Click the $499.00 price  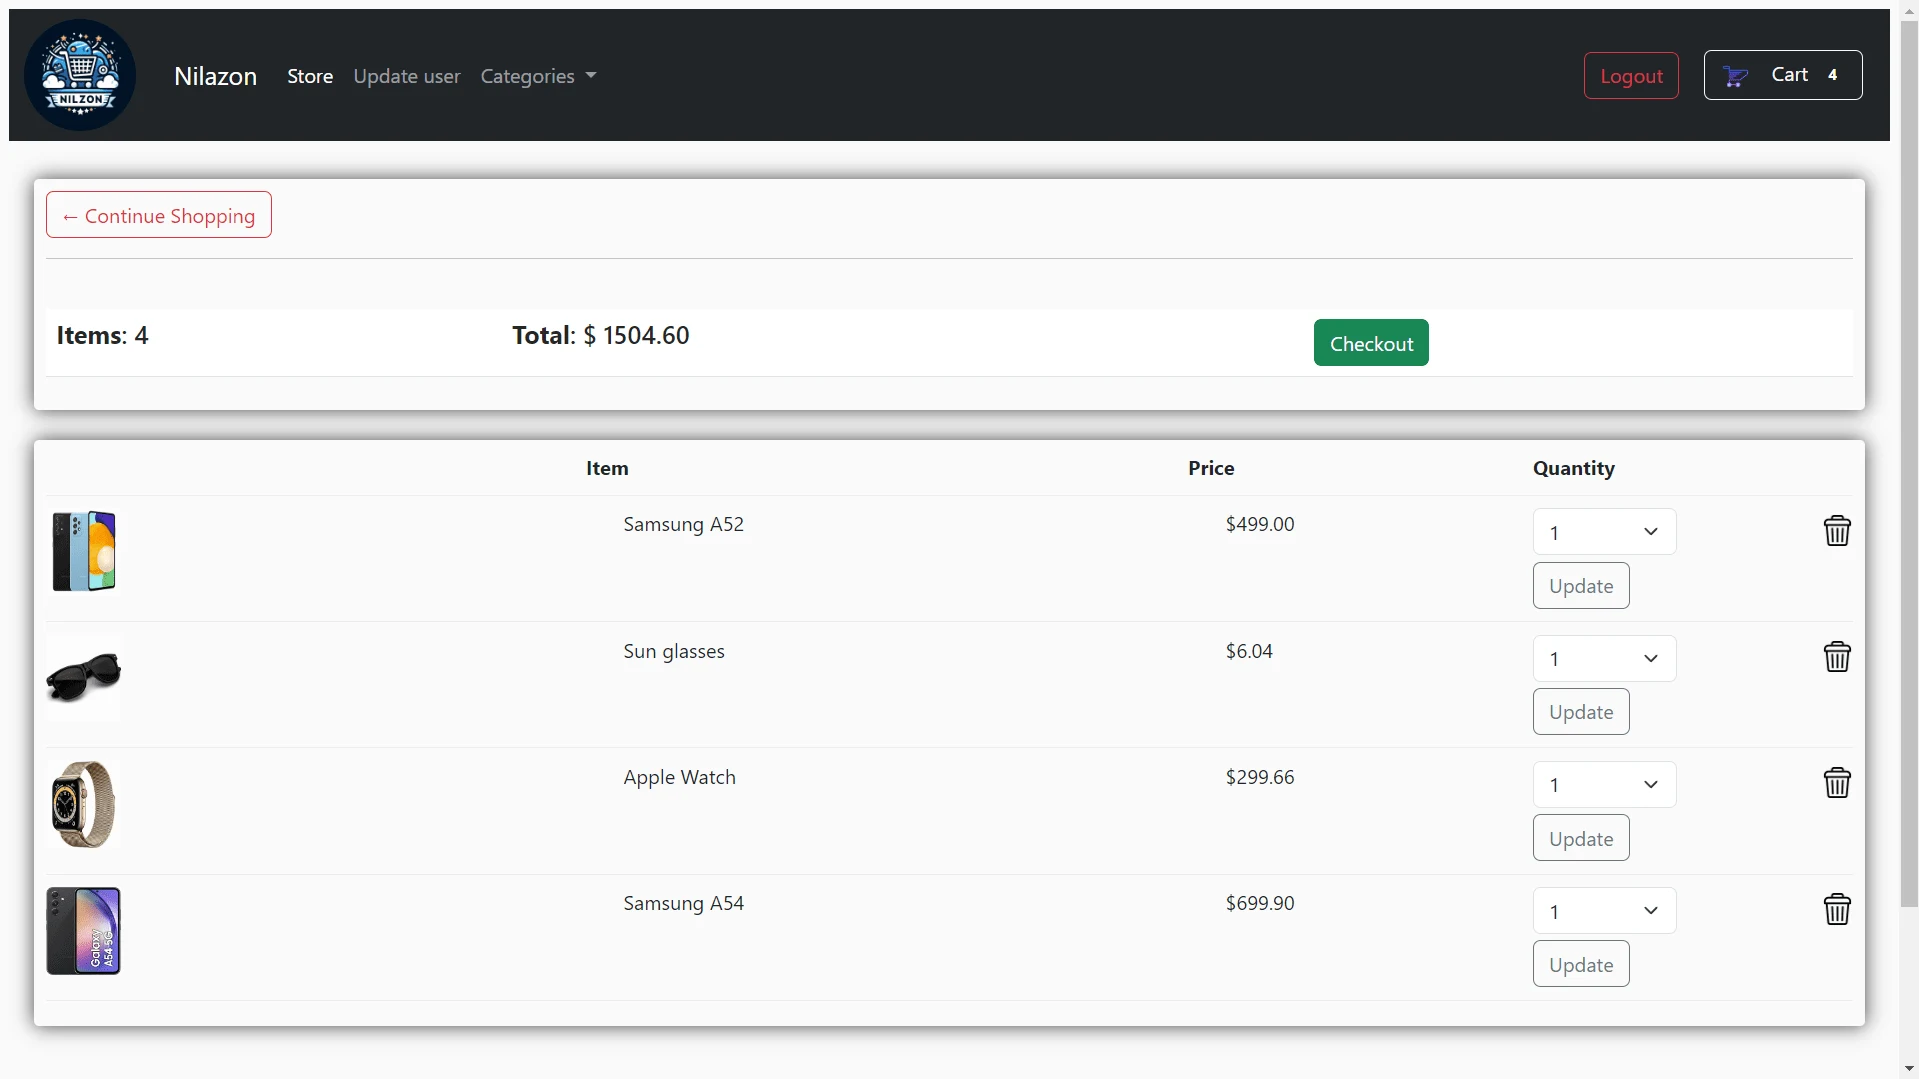tap(1260, 524)
